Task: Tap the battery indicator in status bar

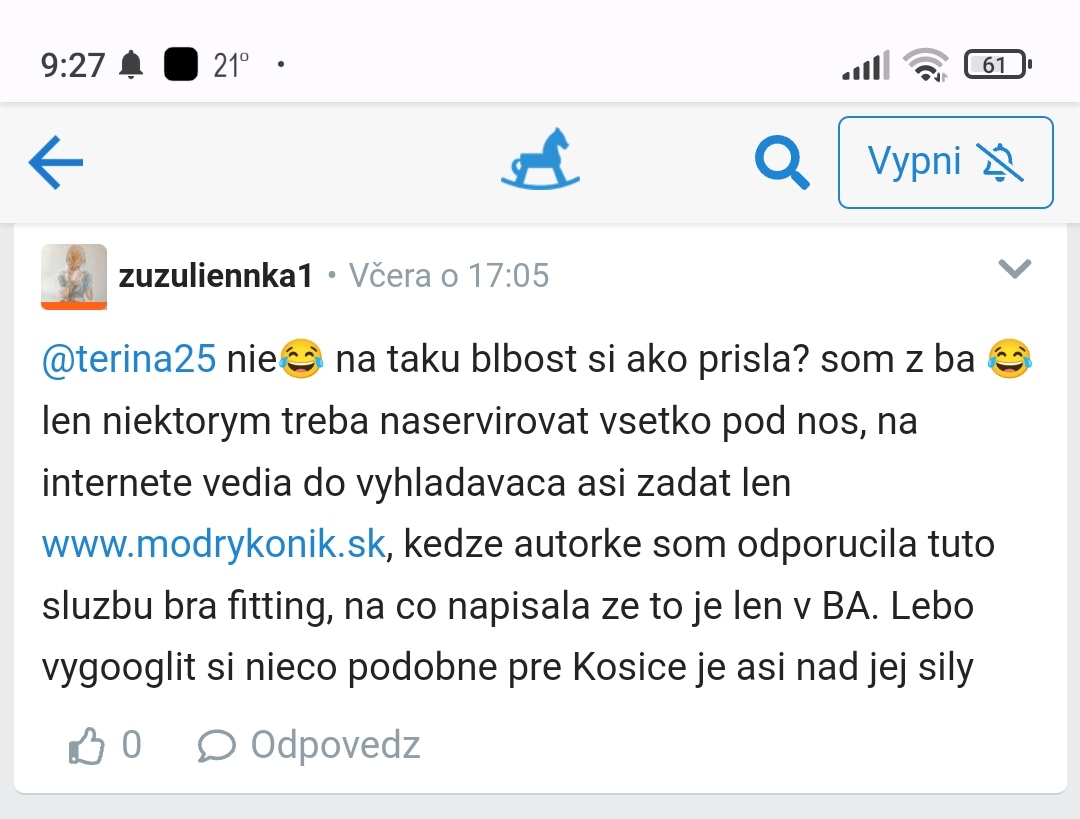Action: [x=997, y=66]
